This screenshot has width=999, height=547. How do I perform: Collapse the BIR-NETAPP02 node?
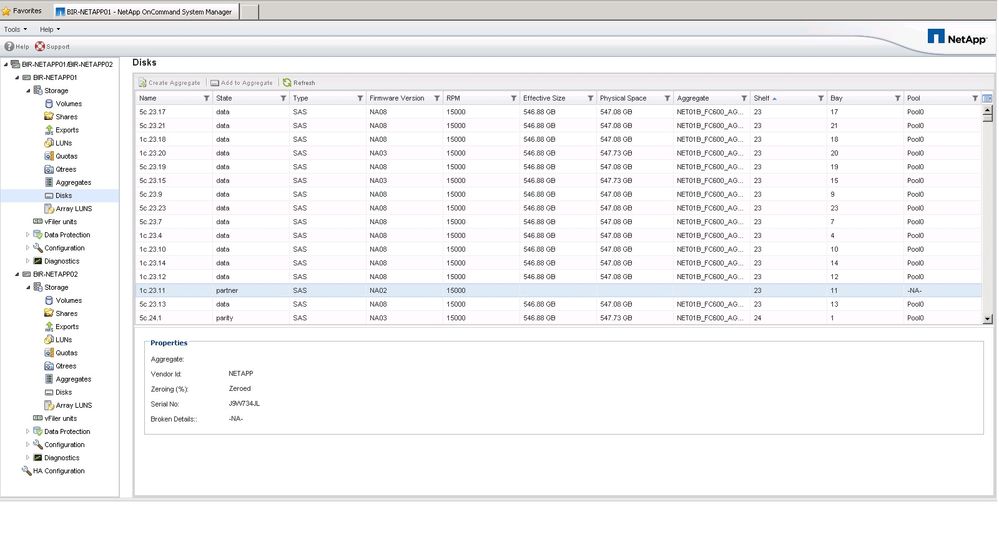coord(17,274)
